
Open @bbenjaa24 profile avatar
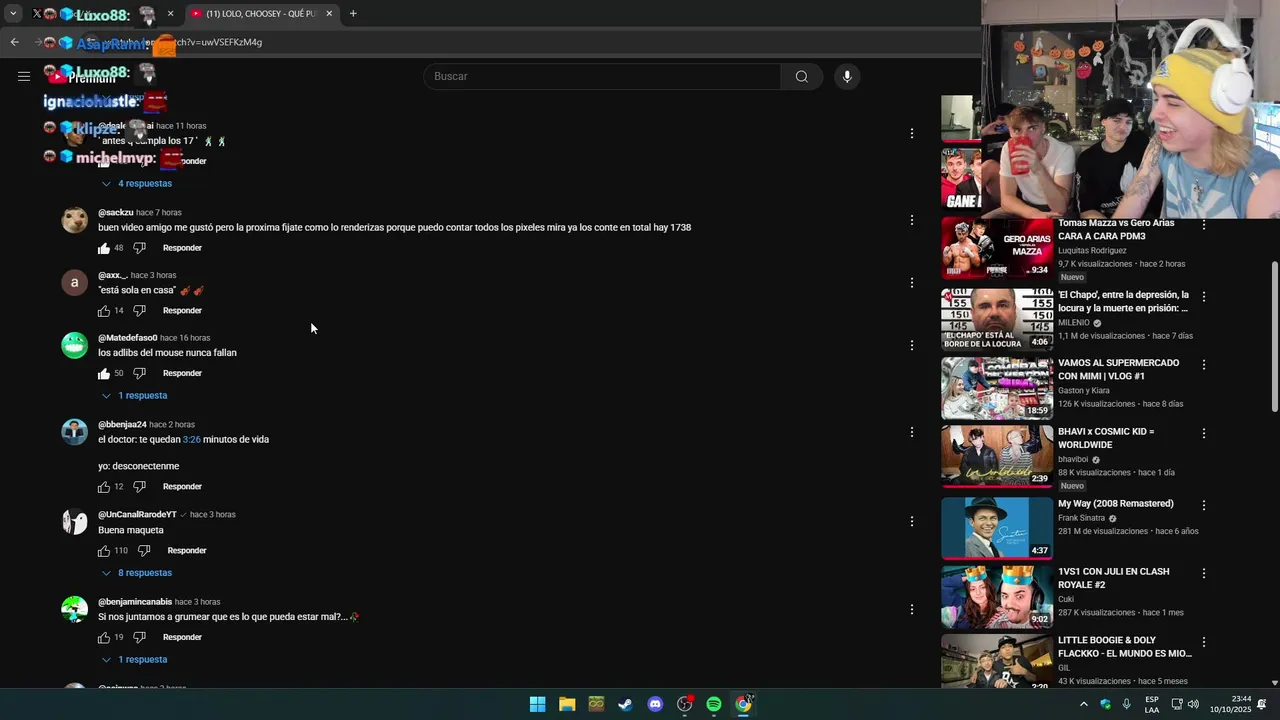[x=75, y=432]
